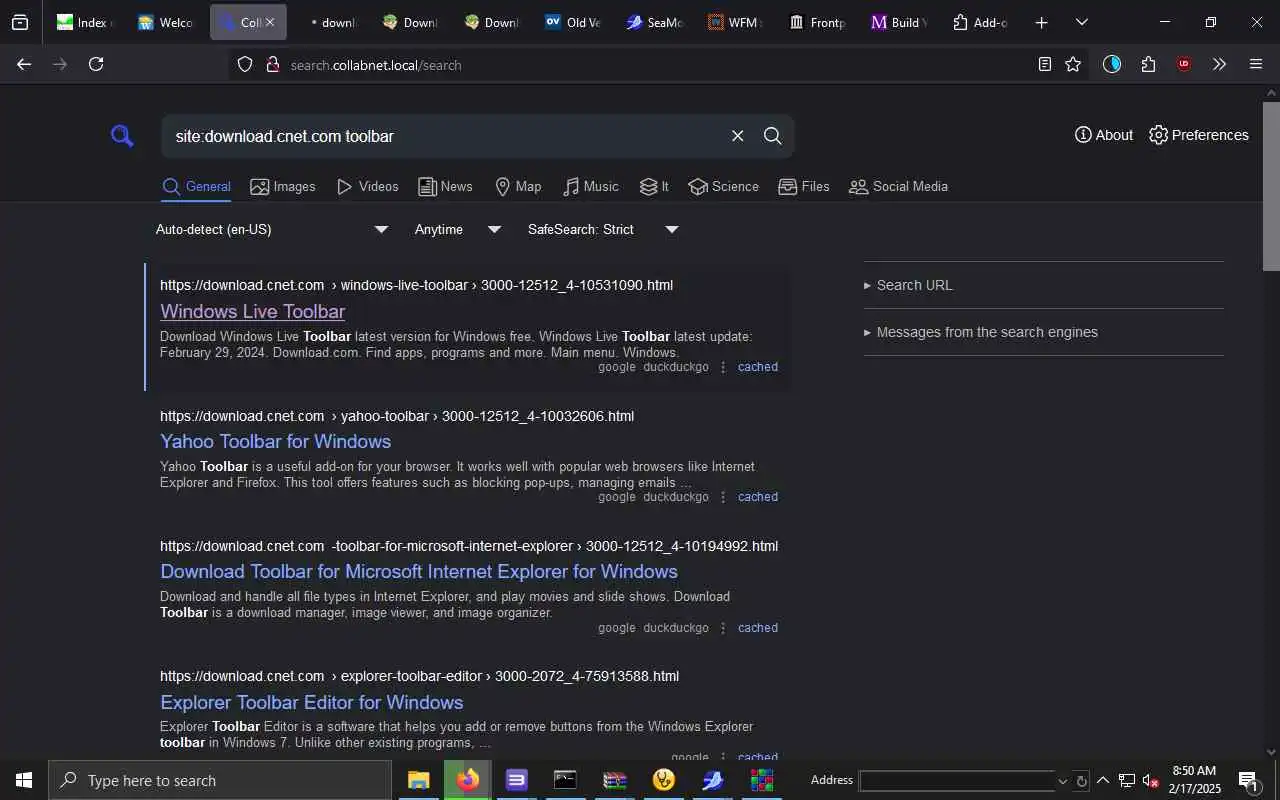Switch to the Index browser tab
This screenshot has height=800, width=1280.
(x=85, y=22)
